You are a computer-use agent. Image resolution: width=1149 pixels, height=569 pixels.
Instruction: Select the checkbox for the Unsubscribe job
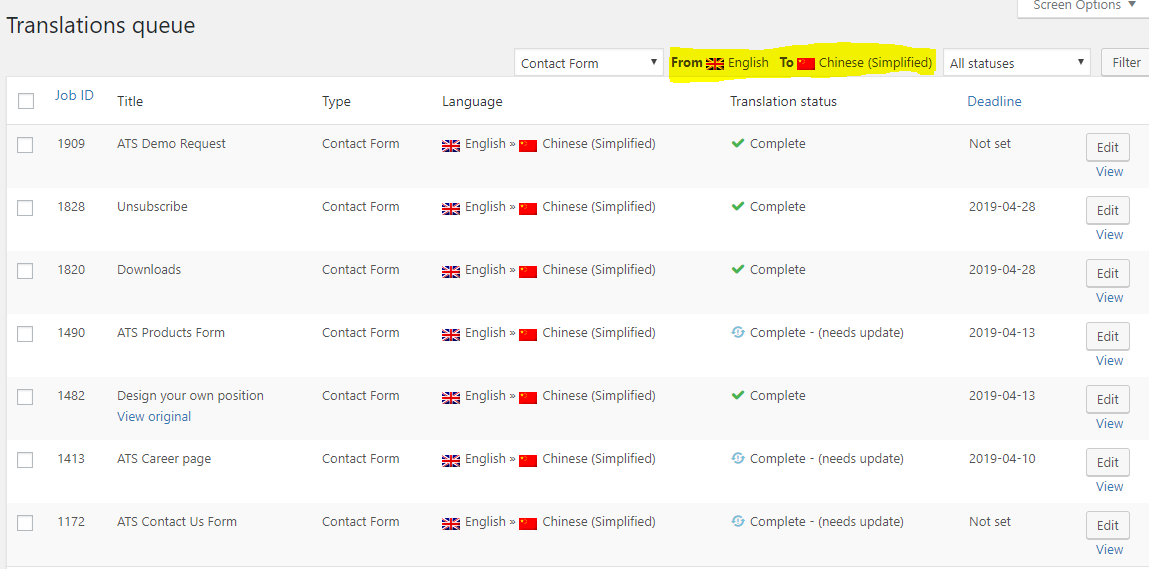25,208
